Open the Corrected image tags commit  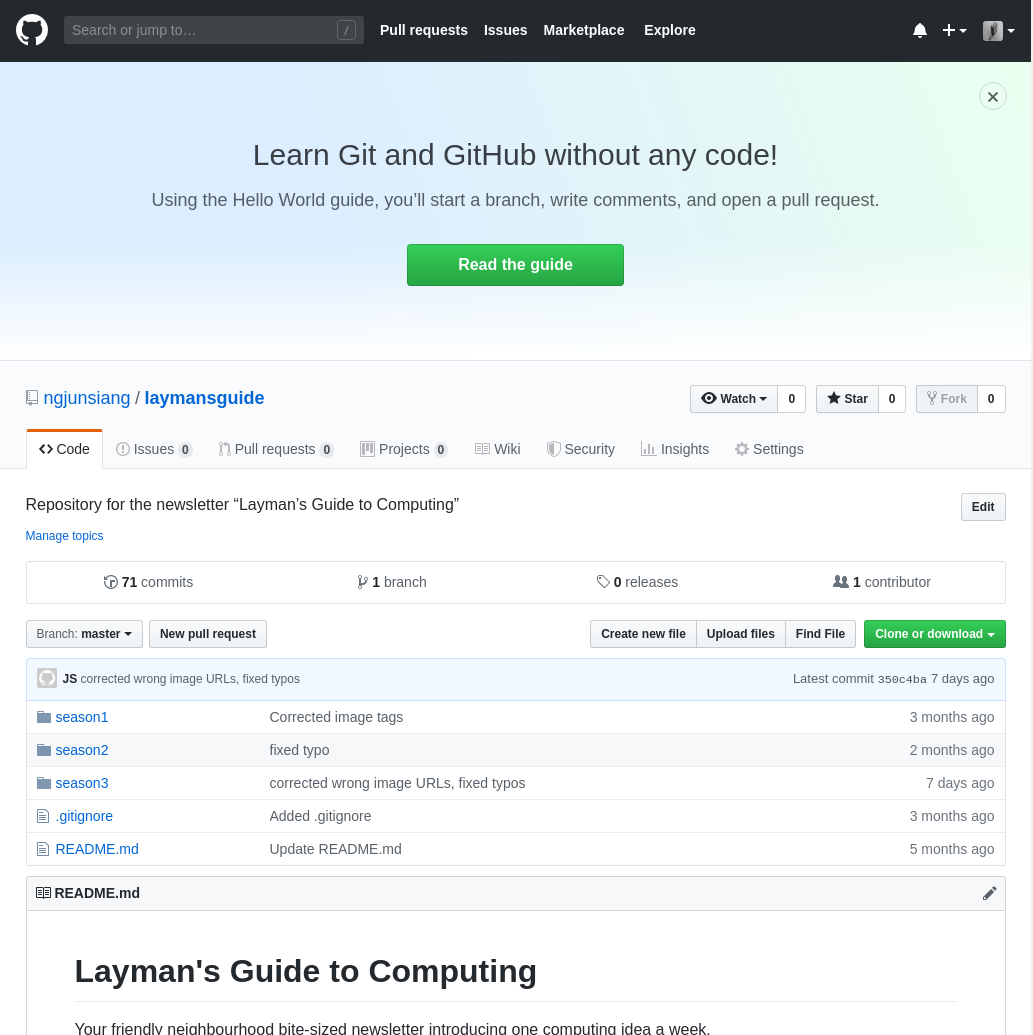pos(336,717)
